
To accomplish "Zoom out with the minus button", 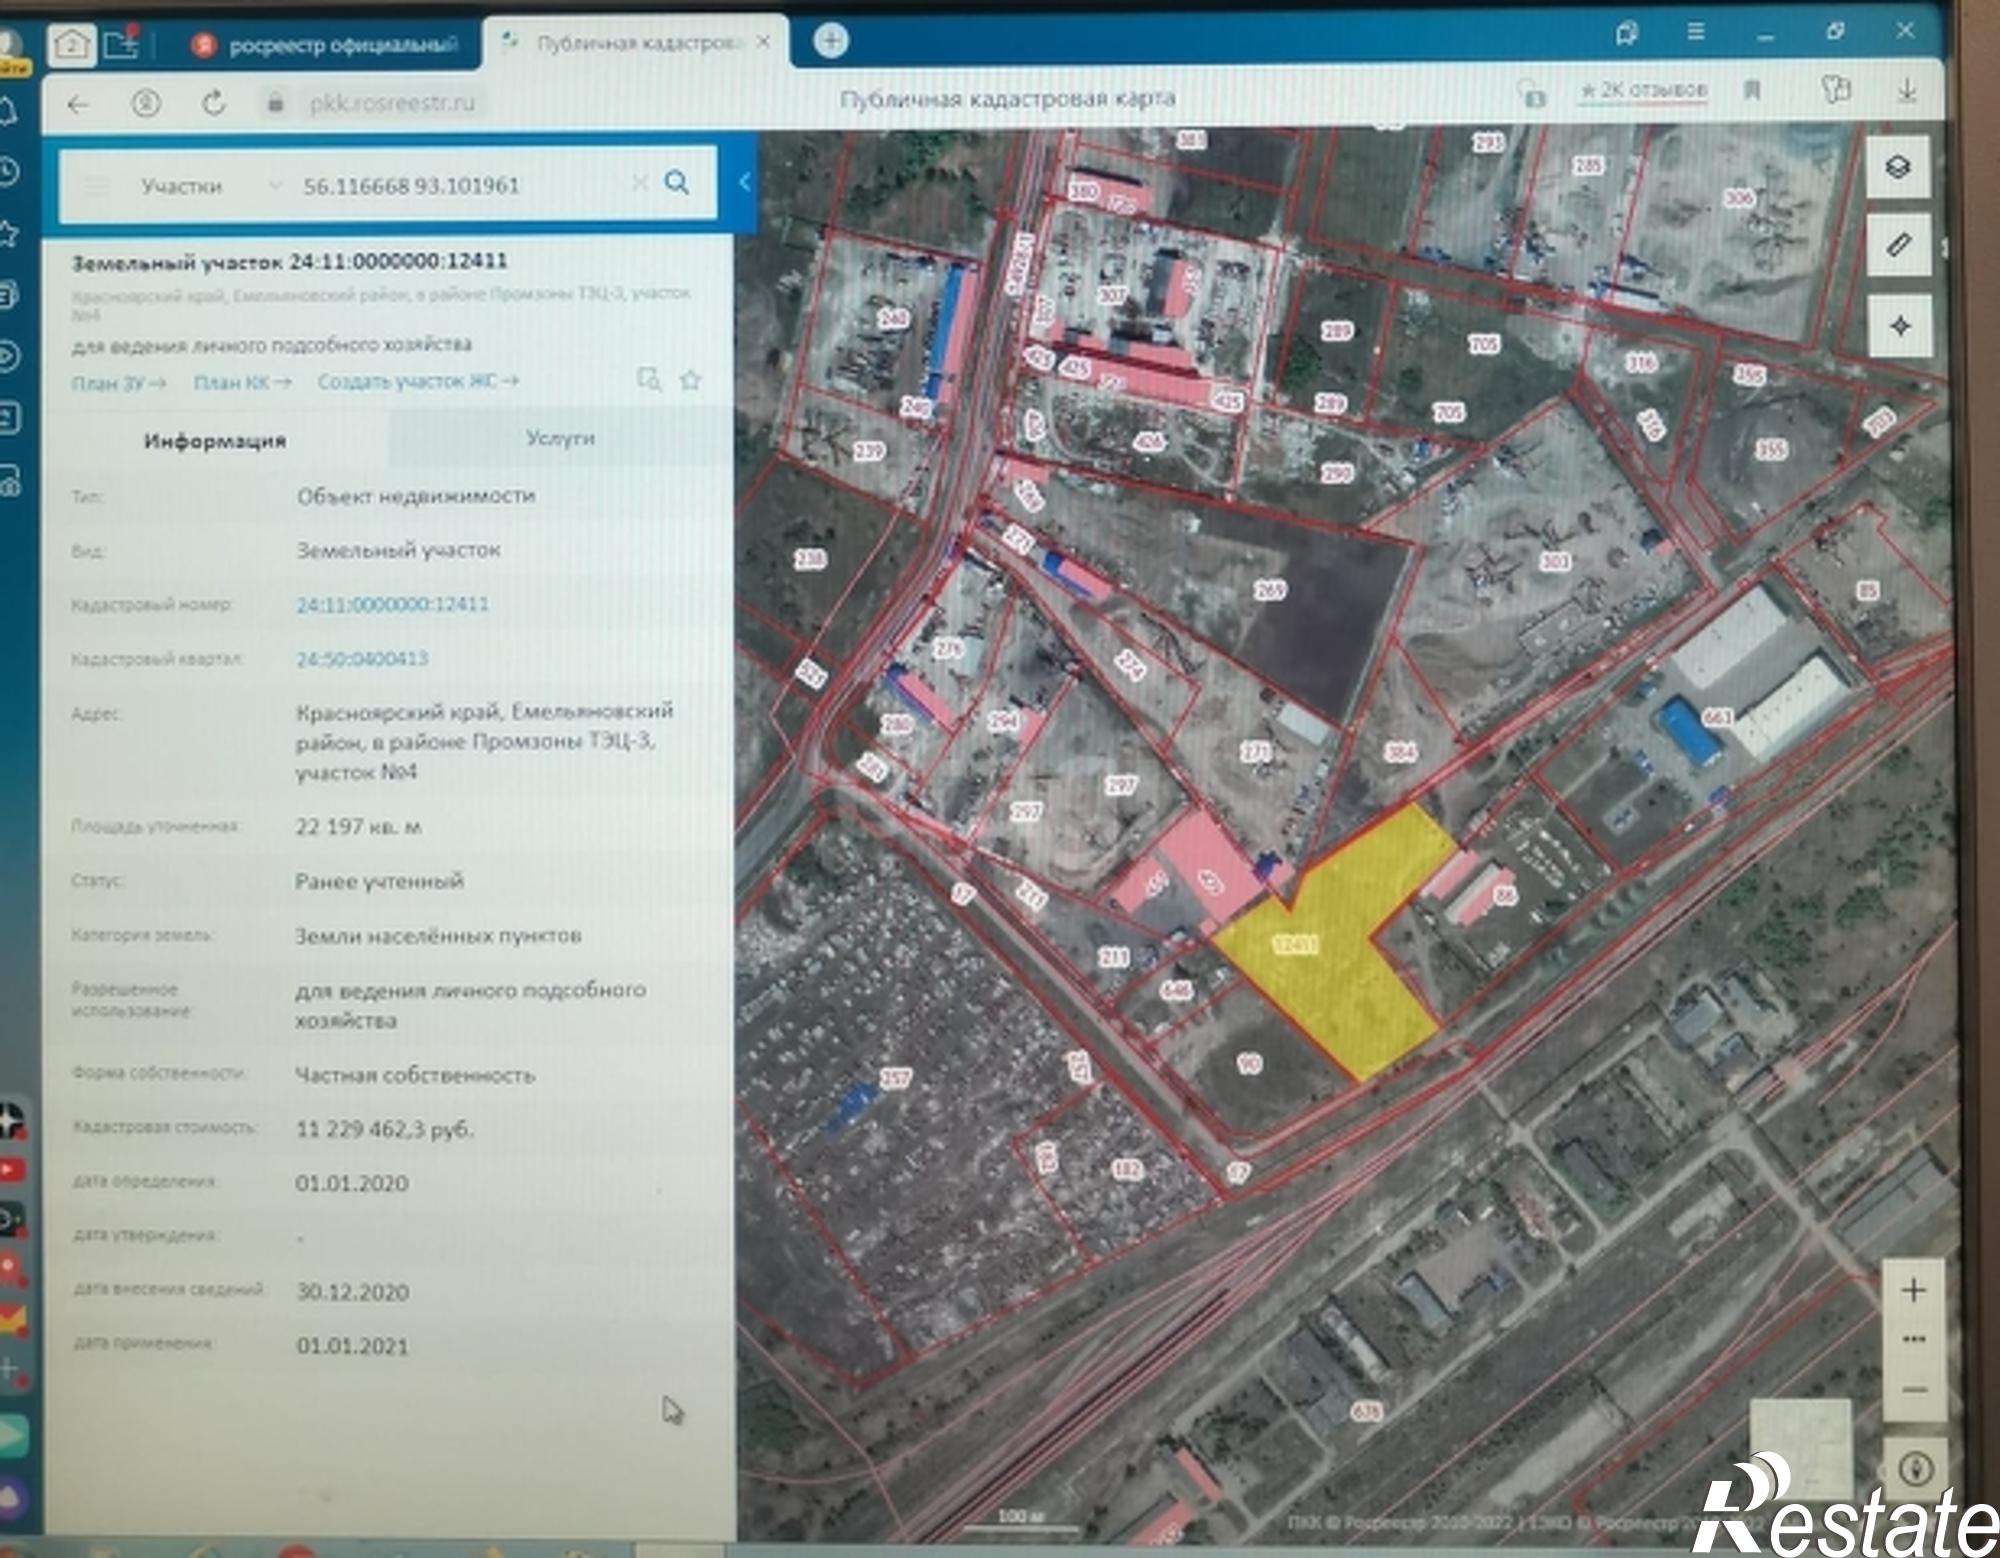I will tap(1914, 1390).
